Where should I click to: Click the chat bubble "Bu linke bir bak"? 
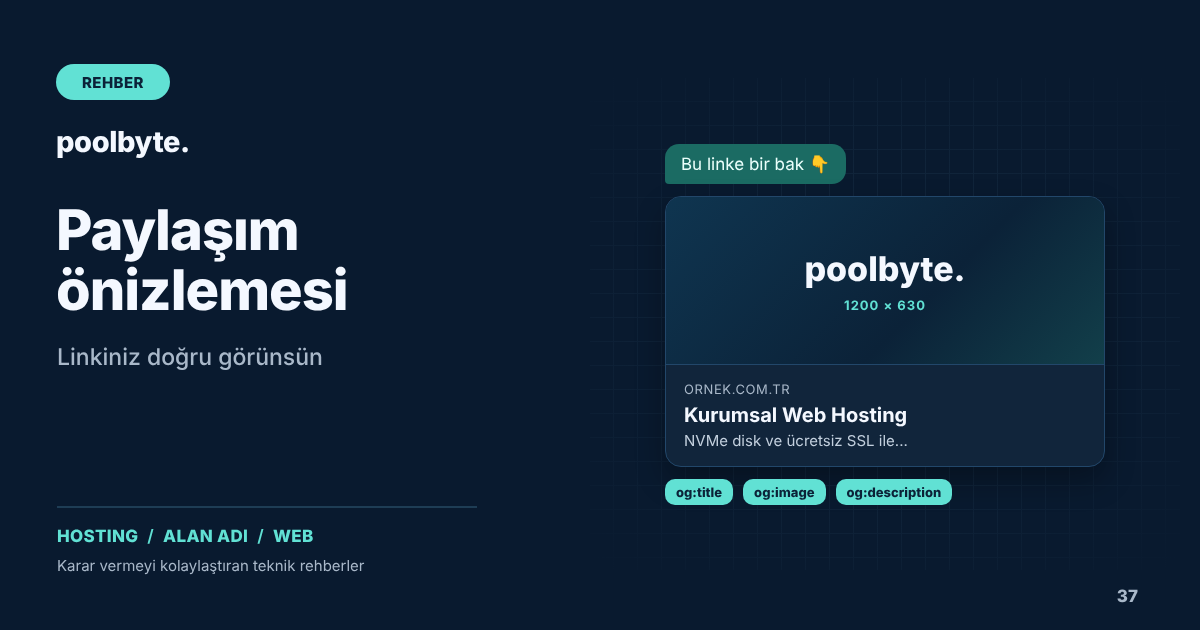click(x=755, y=164)
